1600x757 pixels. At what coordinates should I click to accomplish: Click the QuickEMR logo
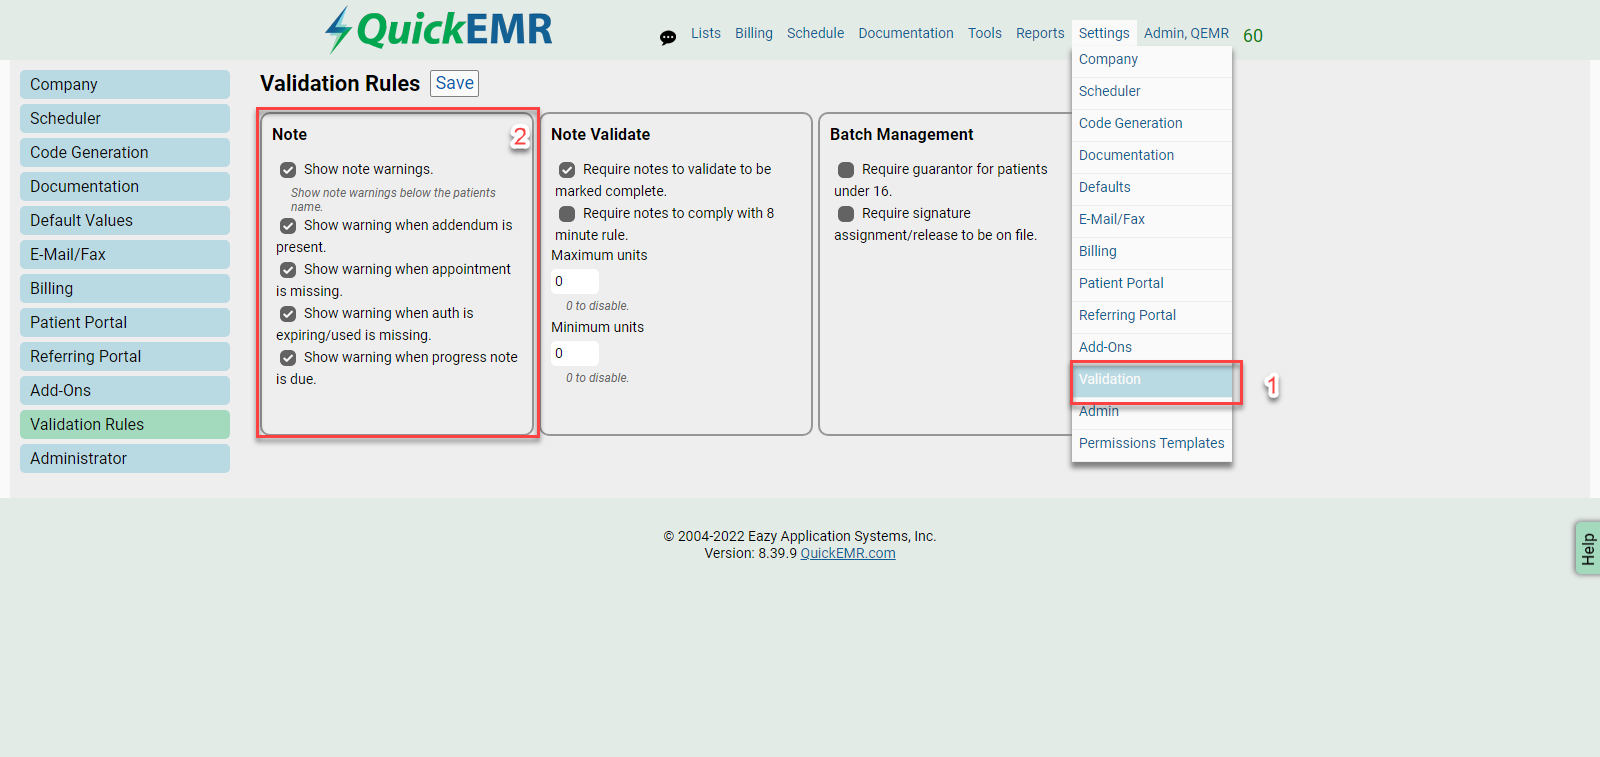438,29
